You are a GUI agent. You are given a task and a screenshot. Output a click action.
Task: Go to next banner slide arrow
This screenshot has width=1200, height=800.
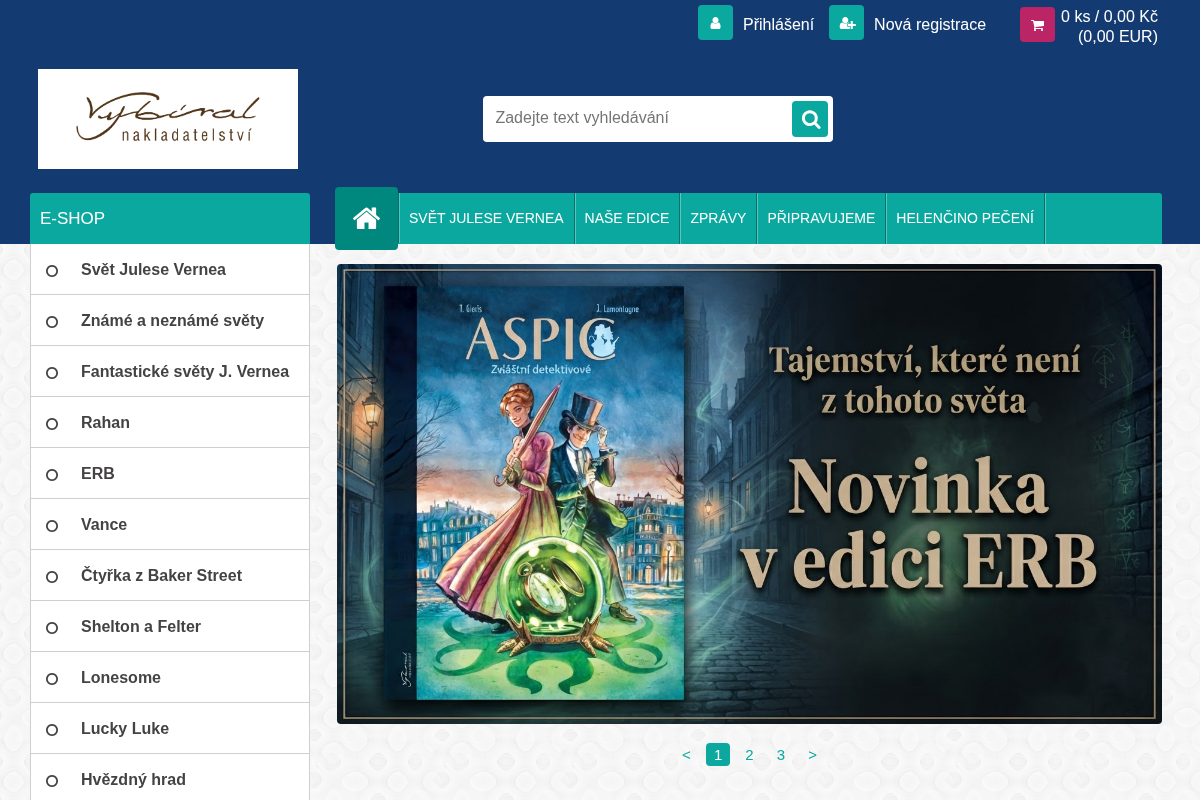[812, 755]
